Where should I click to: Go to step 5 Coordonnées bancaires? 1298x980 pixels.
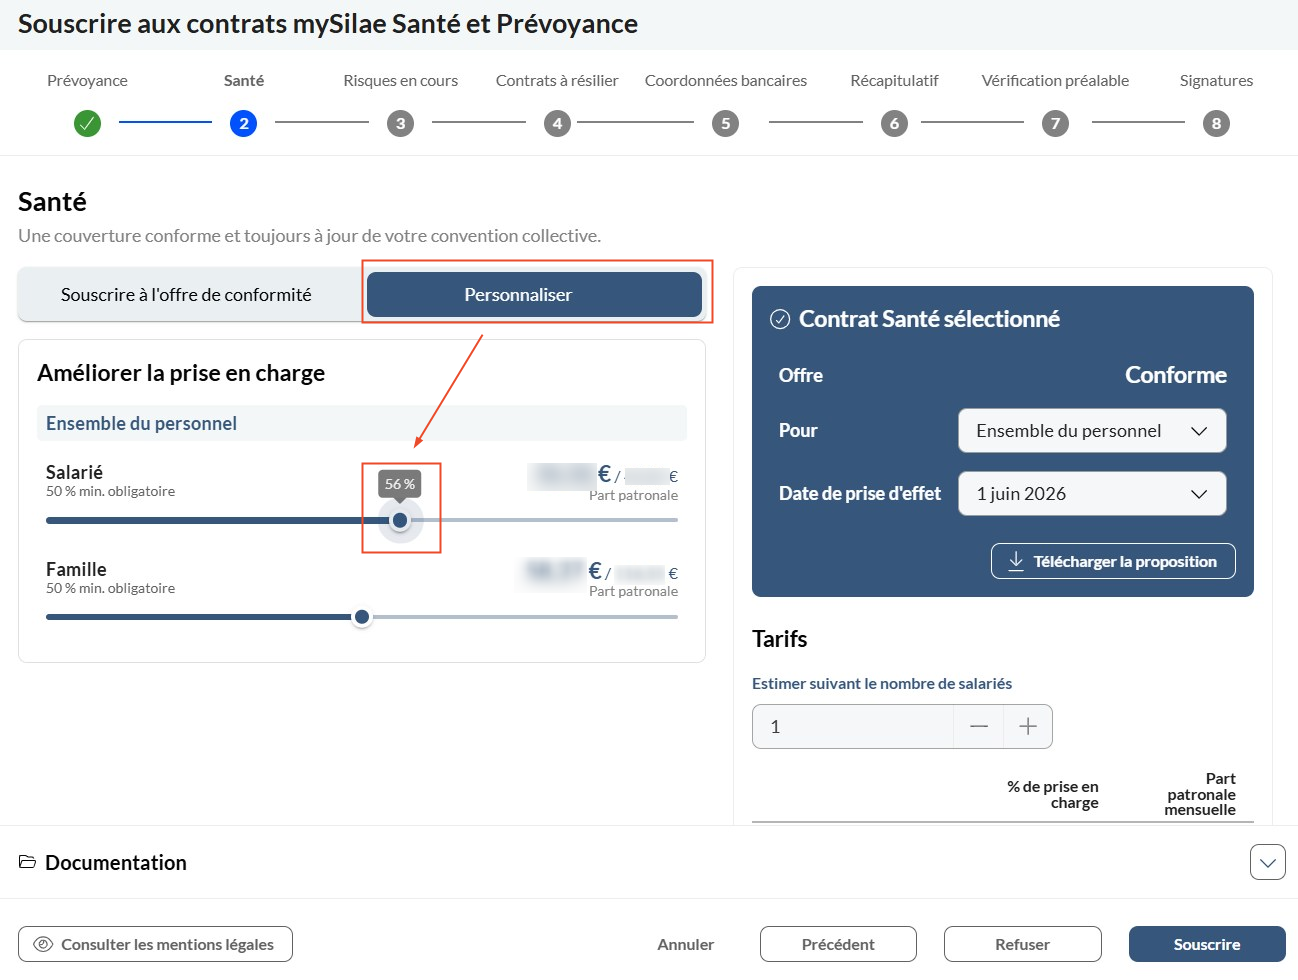coord(725,123)
